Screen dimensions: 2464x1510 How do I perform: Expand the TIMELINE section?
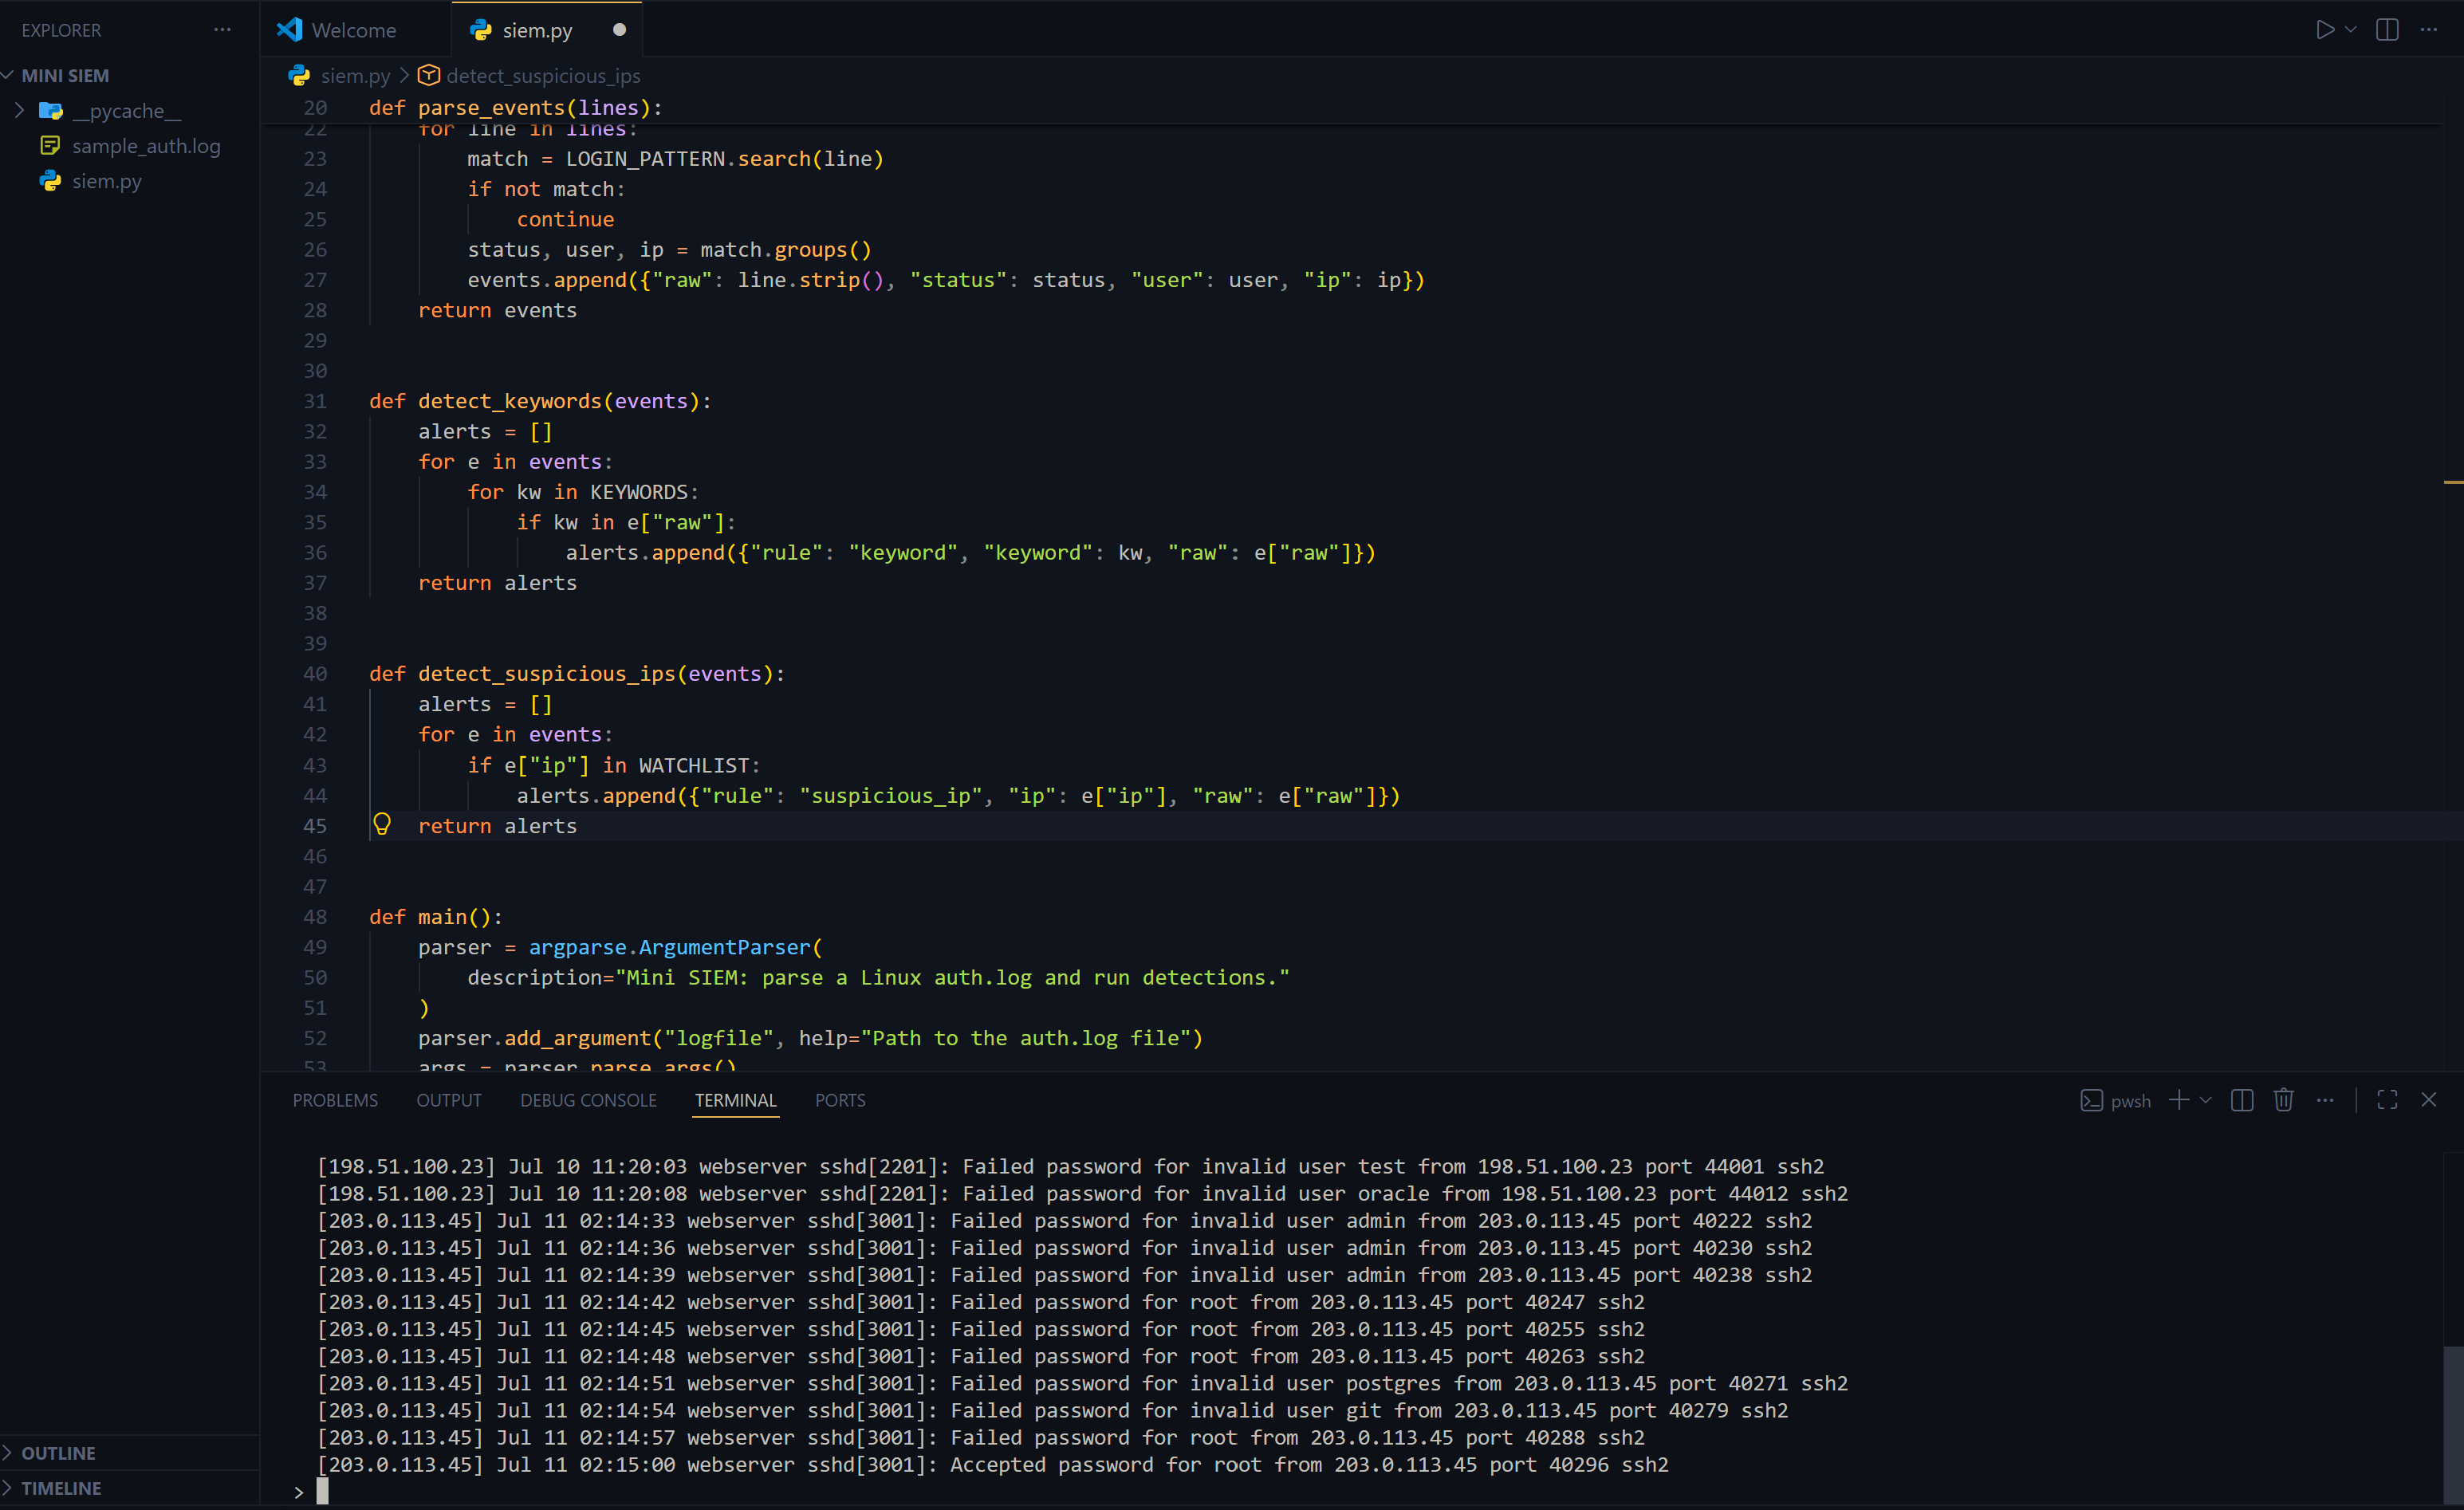click(x=61, y=1488)
